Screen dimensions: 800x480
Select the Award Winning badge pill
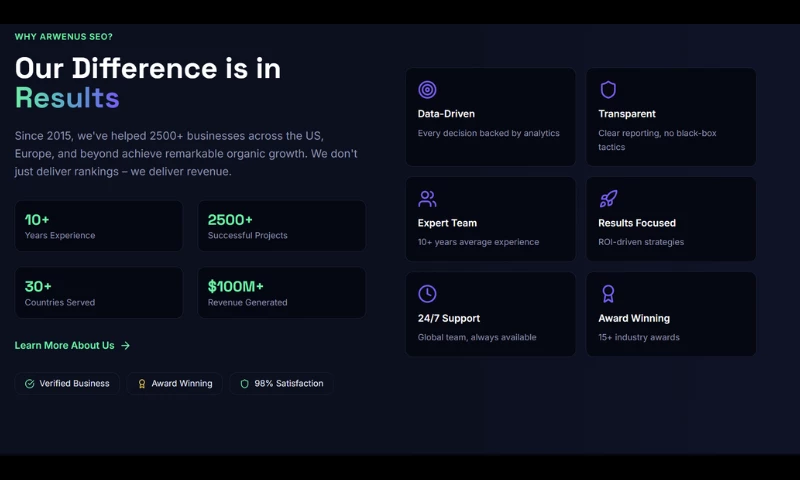(175, 383)
